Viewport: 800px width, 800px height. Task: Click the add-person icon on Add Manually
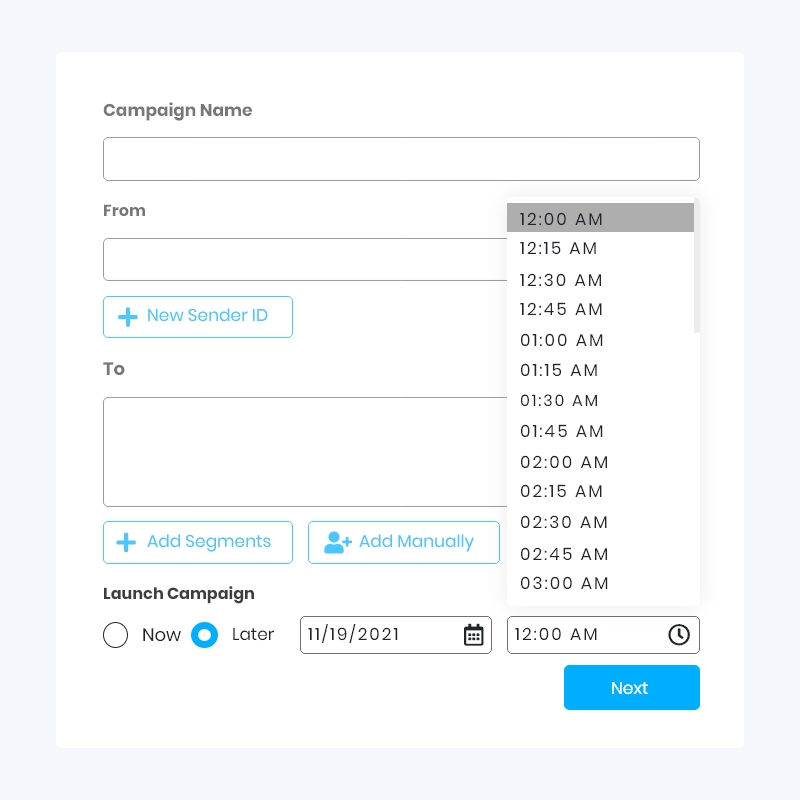(x=338, y=542)
